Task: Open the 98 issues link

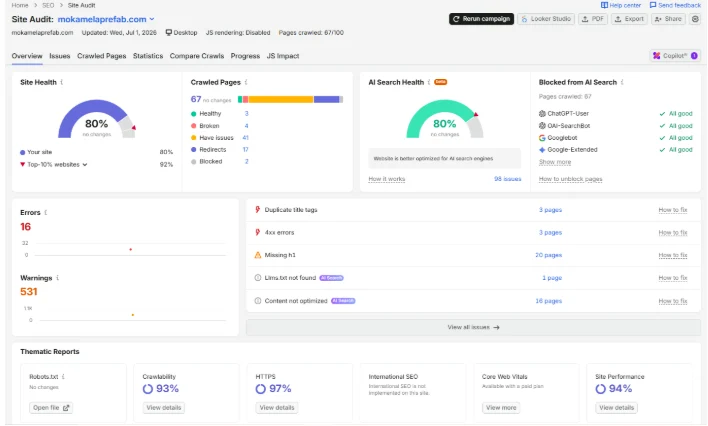Action: click(x=508, y=179)
